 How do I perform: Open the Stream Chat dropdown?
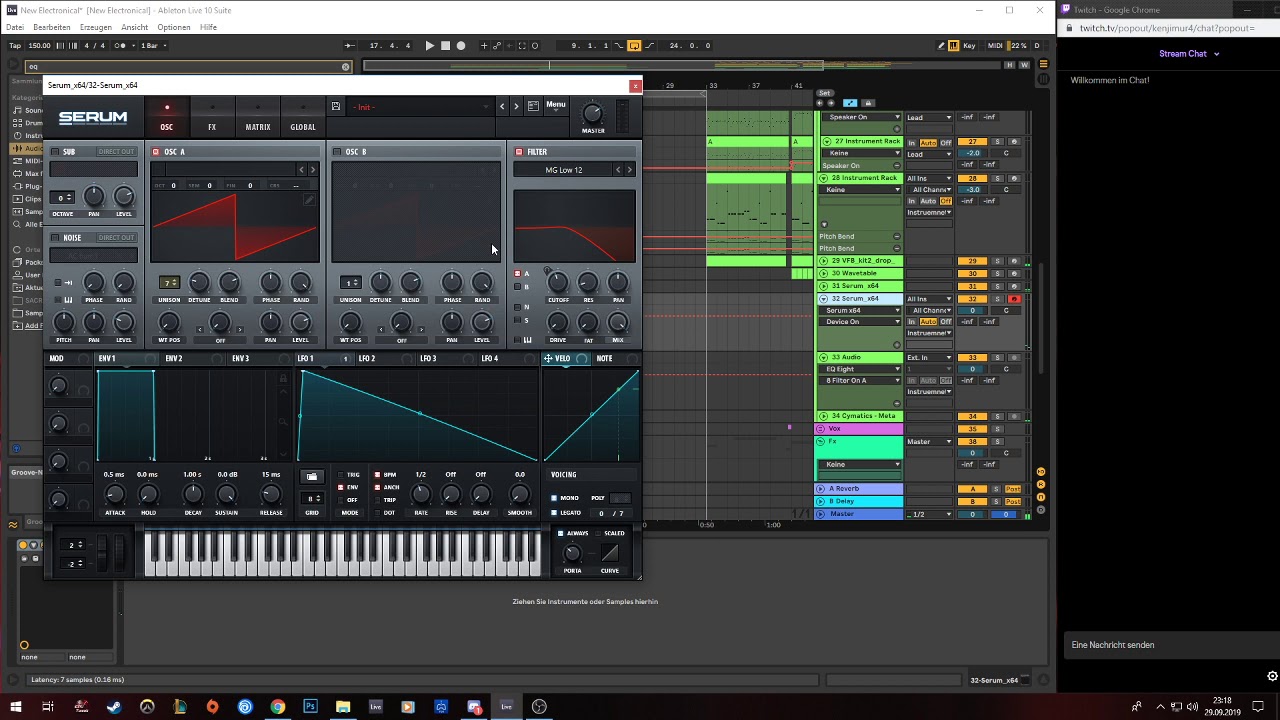pos(1189,54)
